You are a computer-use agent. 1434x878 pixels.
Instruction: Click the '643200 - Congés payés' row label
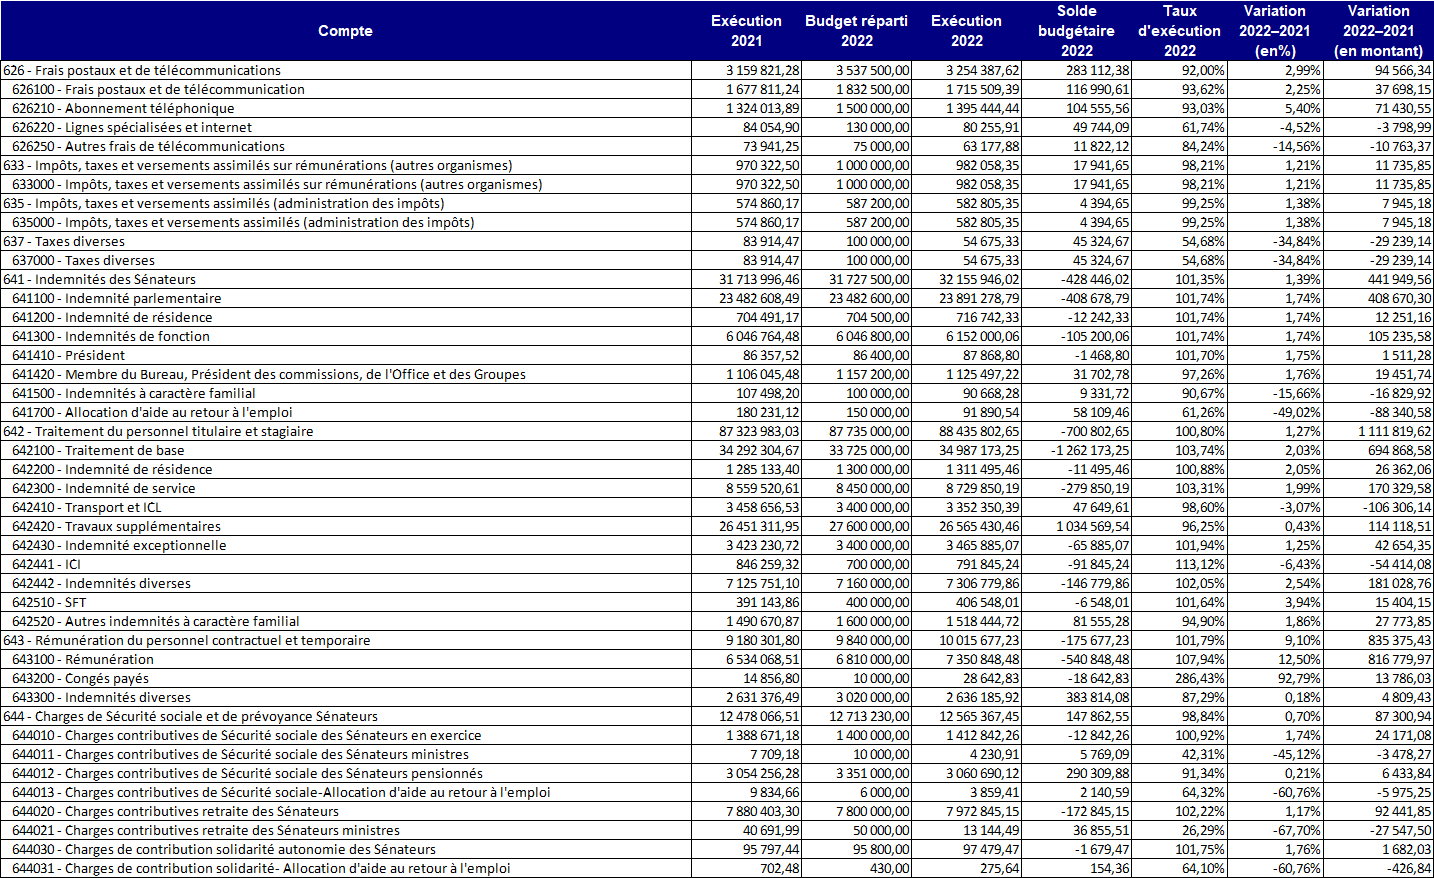pyautogui.click(x=81, y=679)
